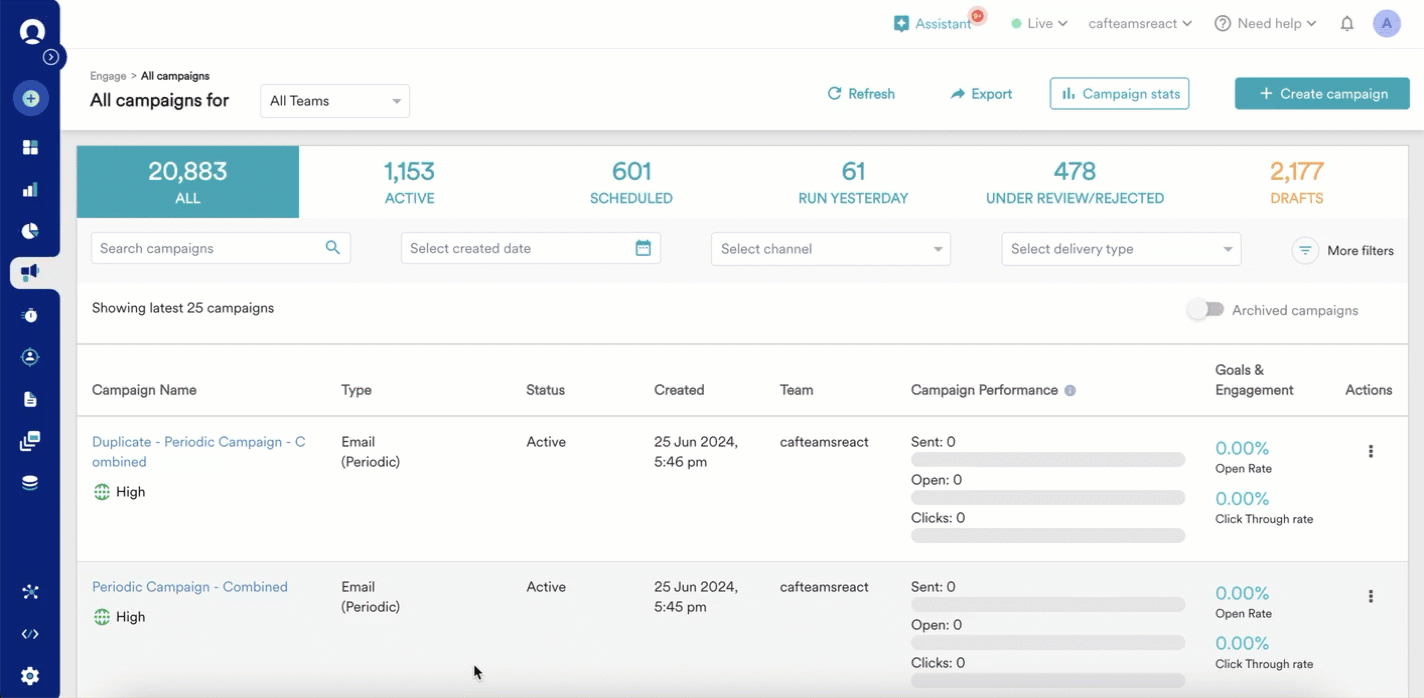Click the Sent progress bar of Duplicate campaign
This screenshot has width=1424, height=698.
(1048, 460)
